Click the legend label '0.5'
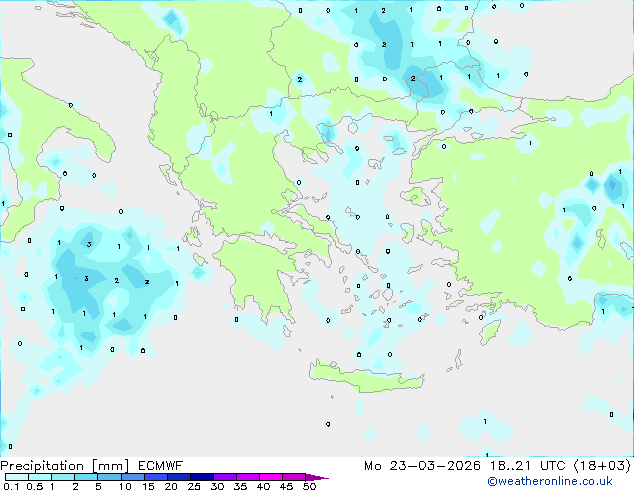 pos(35,486)
